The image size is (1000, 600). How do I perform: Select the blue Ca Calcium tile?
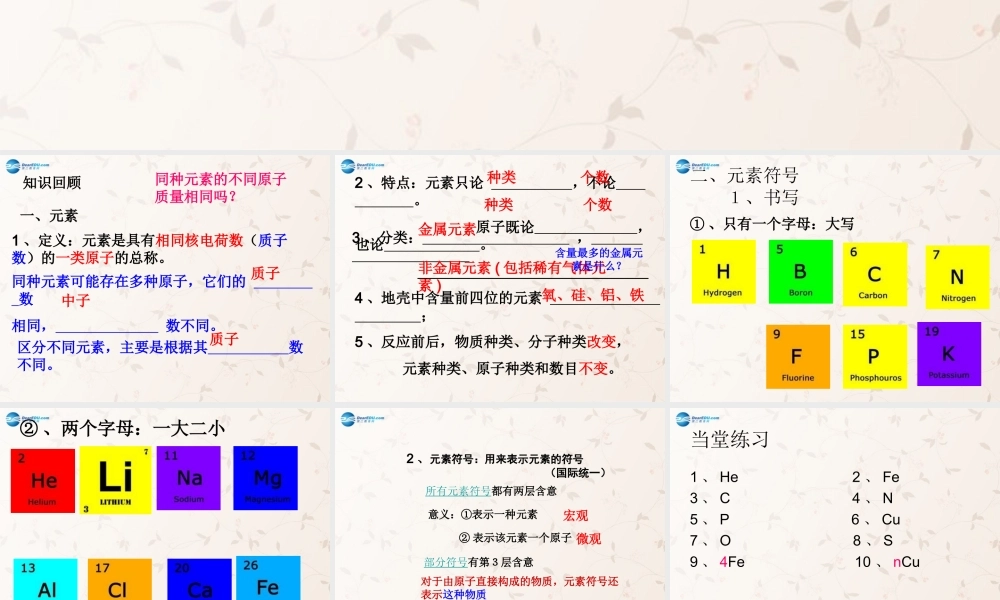[198, 578]
